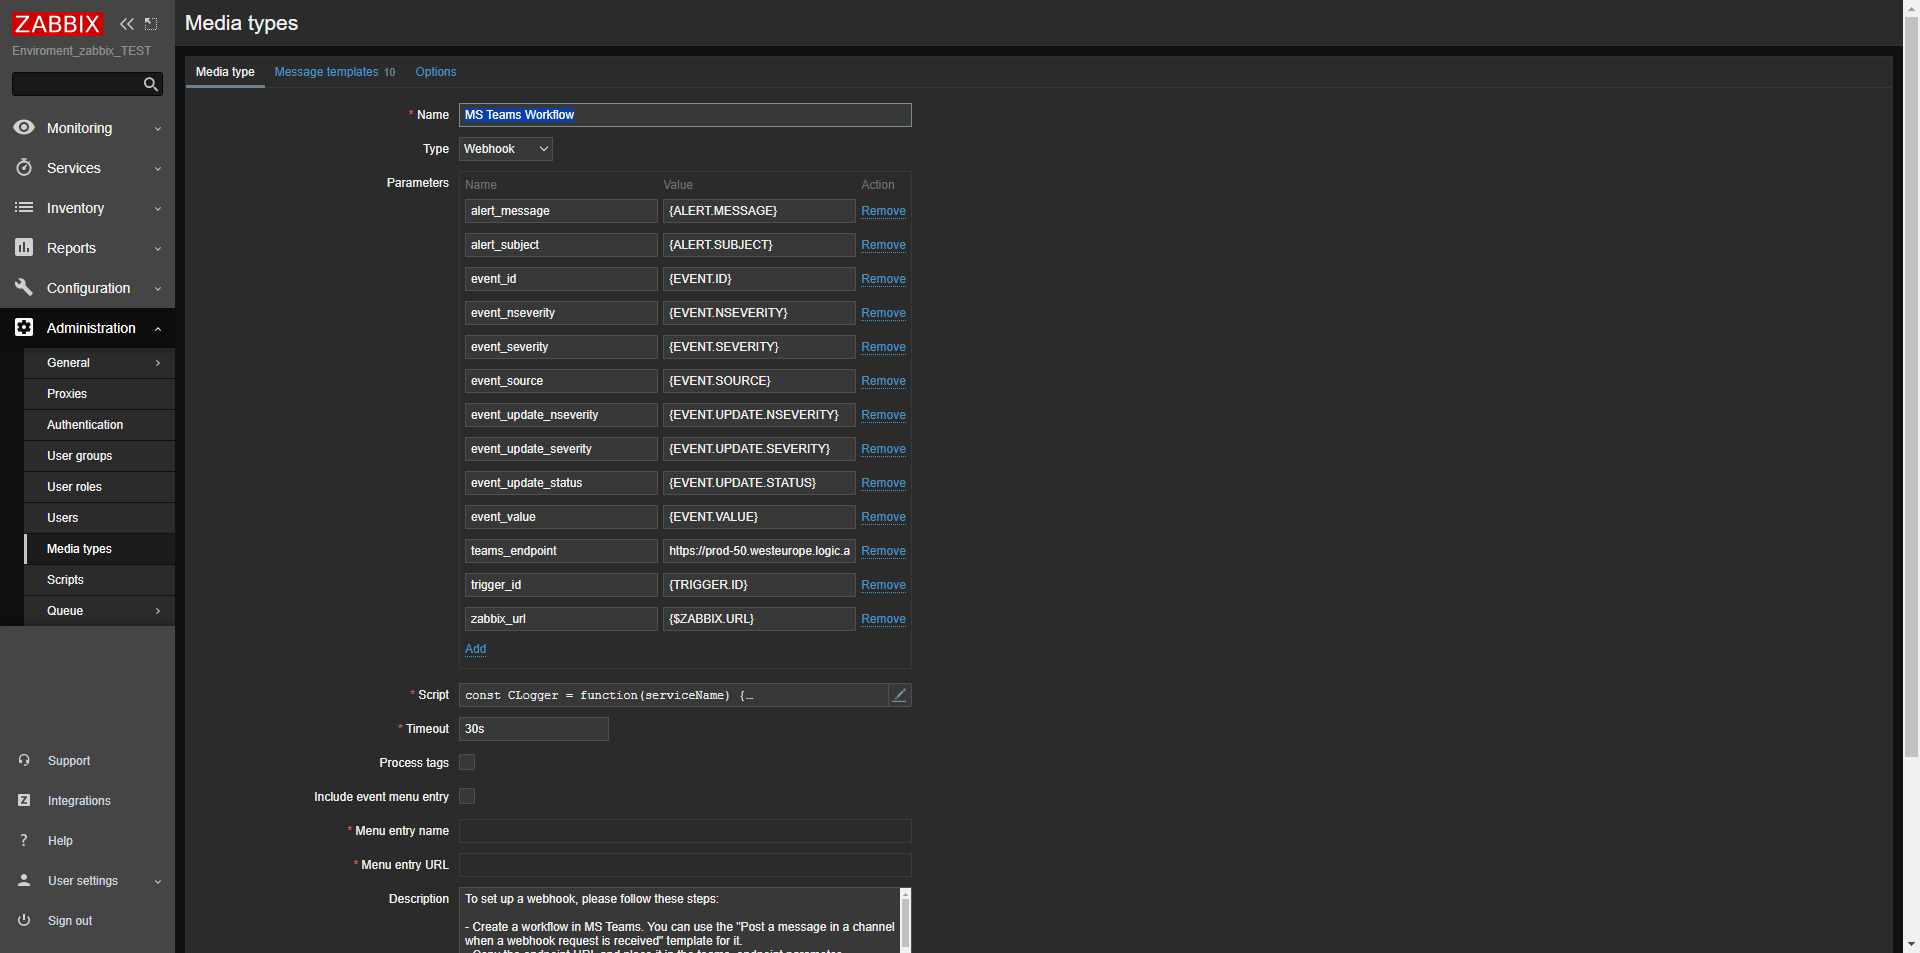Click Add to create new parameter
The image size is (1920, 953).
tap(475, 649)
